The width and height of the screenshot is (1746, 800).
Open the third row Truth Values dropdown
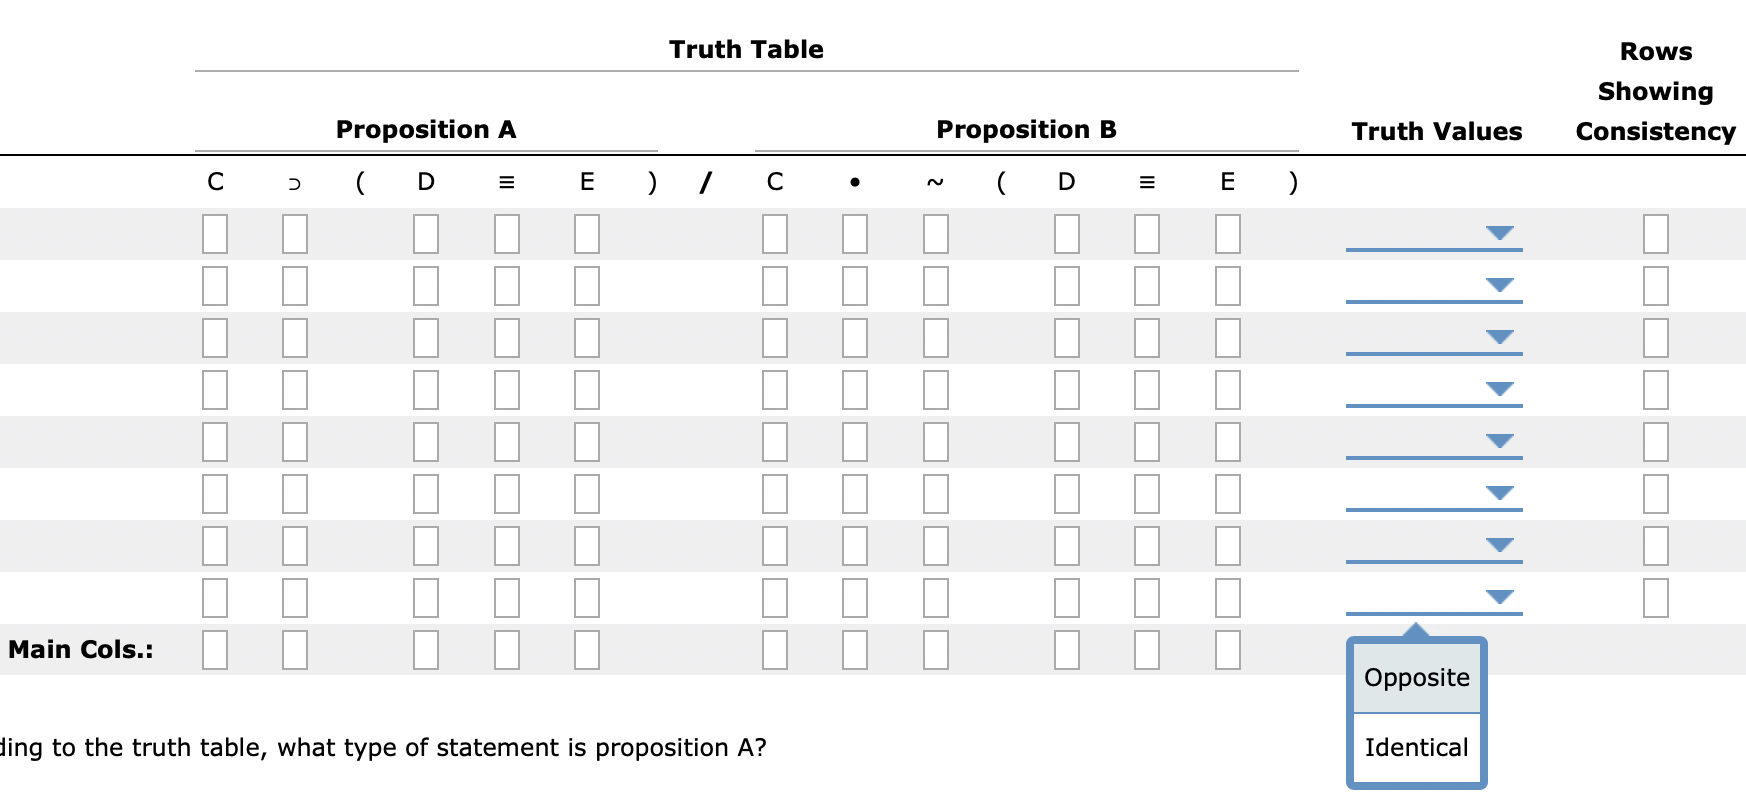pyautogui.click(x=1435, y=339)
